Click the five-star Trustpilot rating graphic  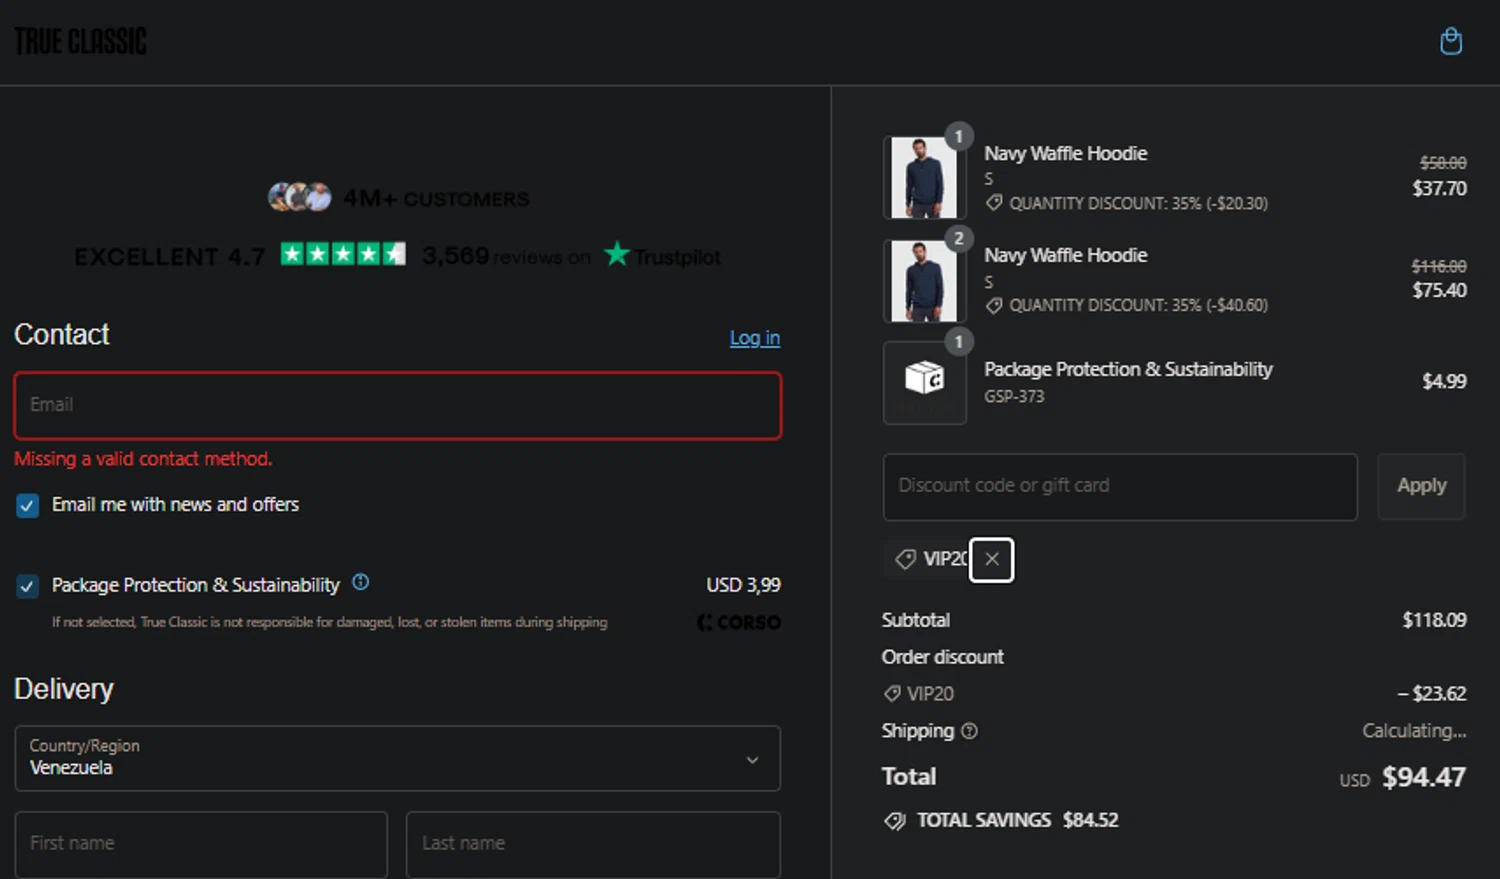pyautogui.click(x=343, y=254)
